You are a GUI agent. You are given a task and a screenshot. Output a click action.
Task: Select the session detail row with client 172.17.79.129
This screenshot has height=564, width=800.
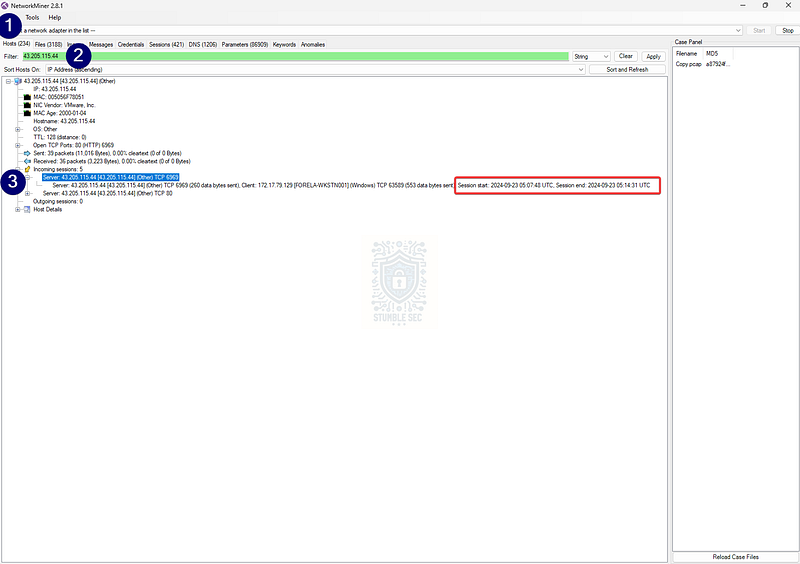[351, 185]
